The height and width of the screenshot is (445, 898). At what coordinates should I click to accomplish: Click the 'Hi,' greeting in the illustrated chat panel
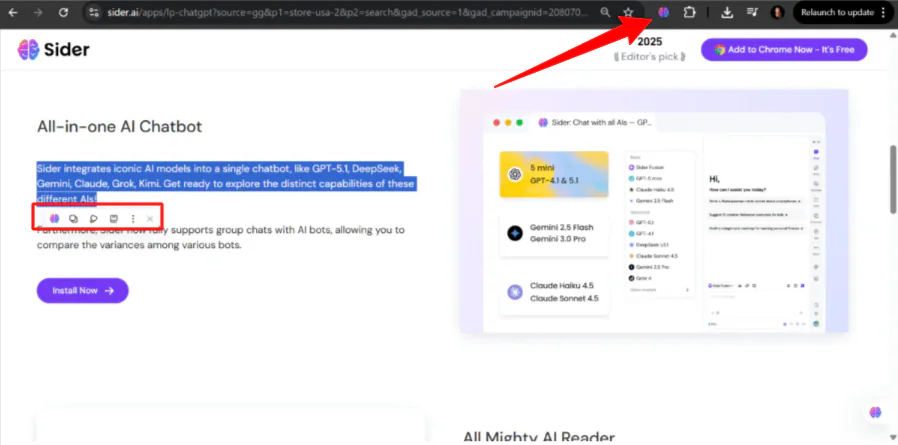tap(714, 179)
